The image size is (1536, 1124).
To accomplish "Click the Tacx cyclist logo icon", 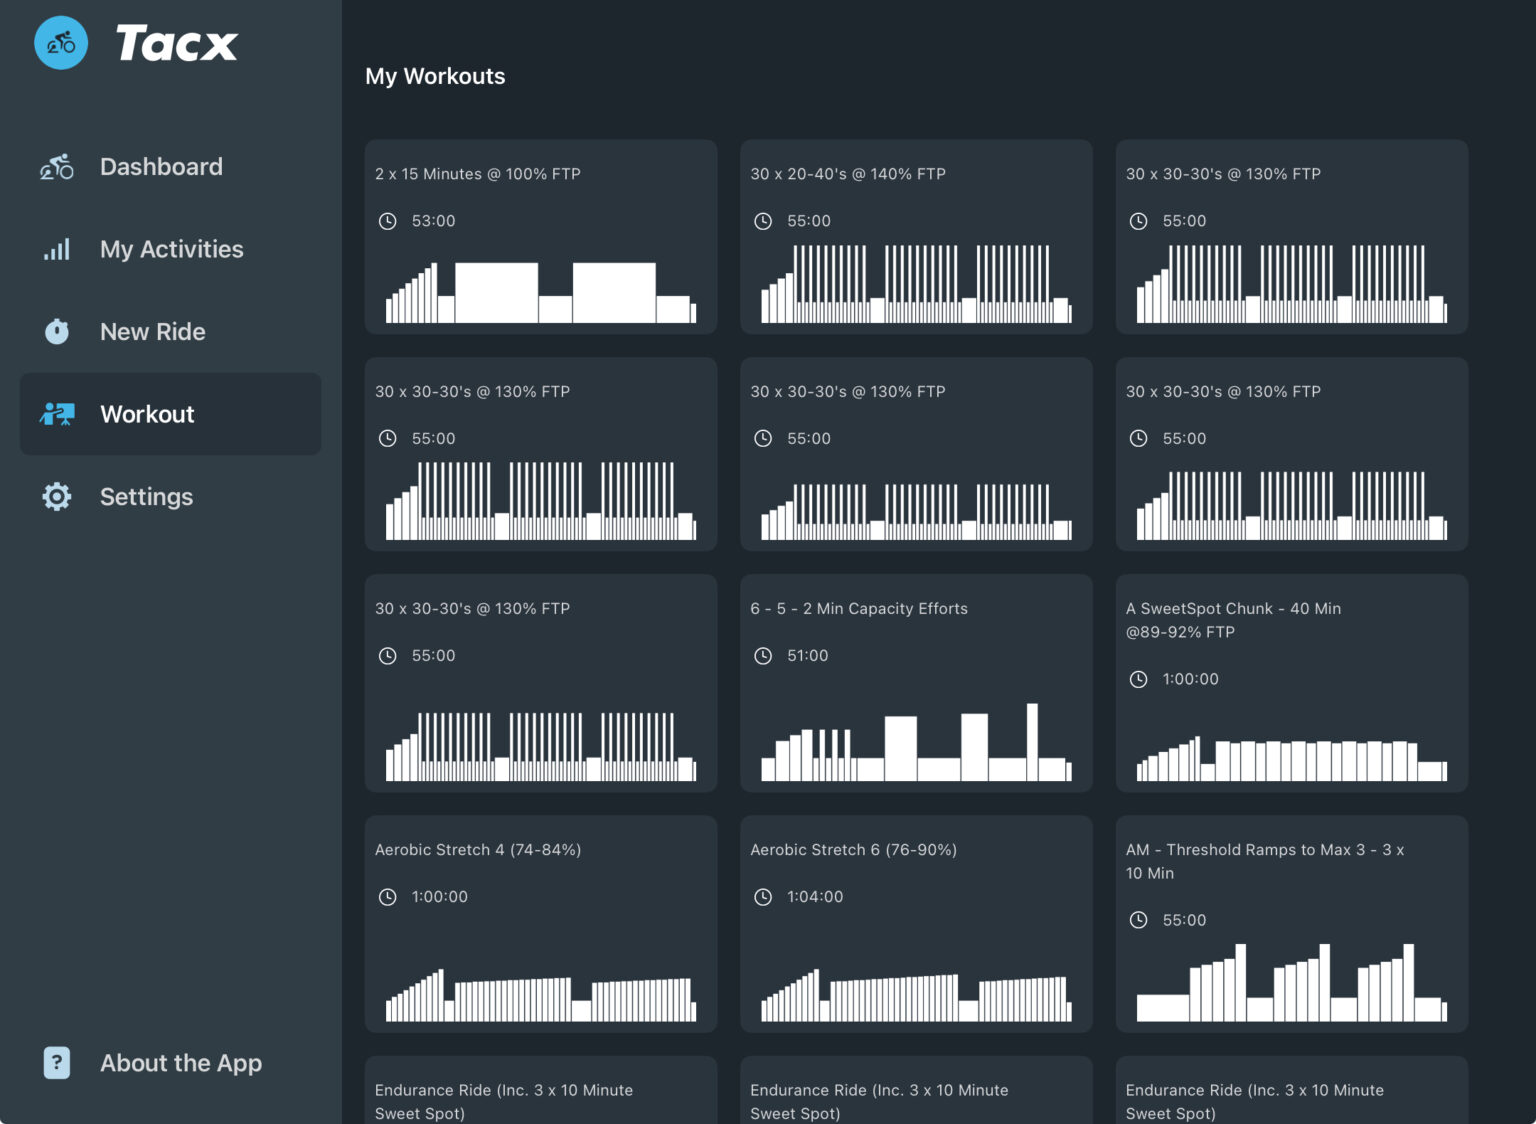I will [61, 42].
